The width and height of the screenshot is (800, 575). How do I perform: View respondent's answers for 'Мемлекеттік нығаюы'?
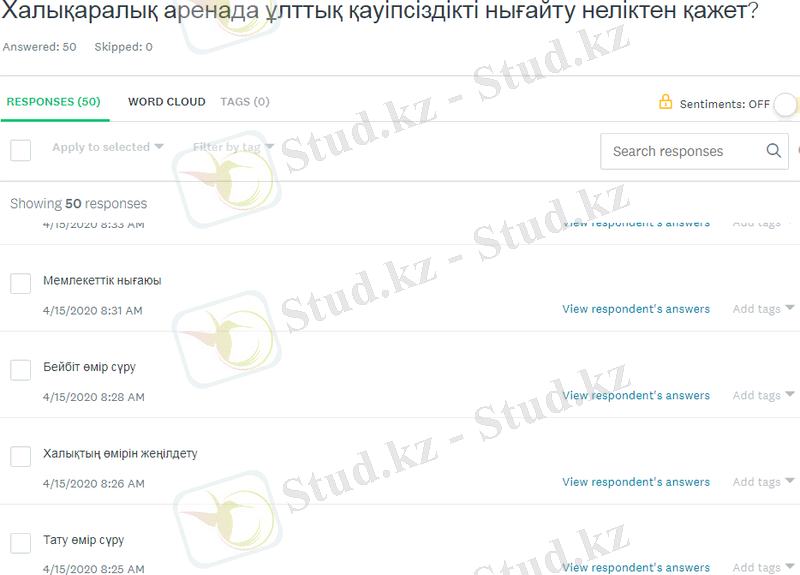(x=636, y=309)
